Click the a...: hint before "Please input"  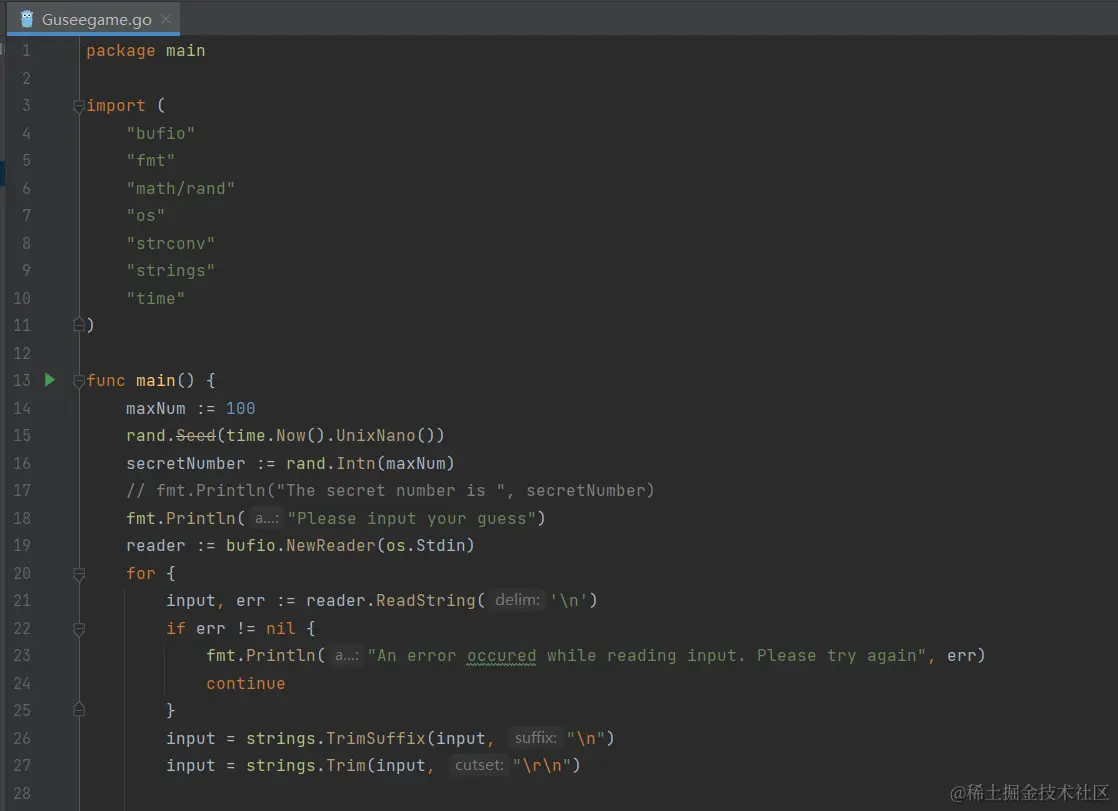point(267,519)
